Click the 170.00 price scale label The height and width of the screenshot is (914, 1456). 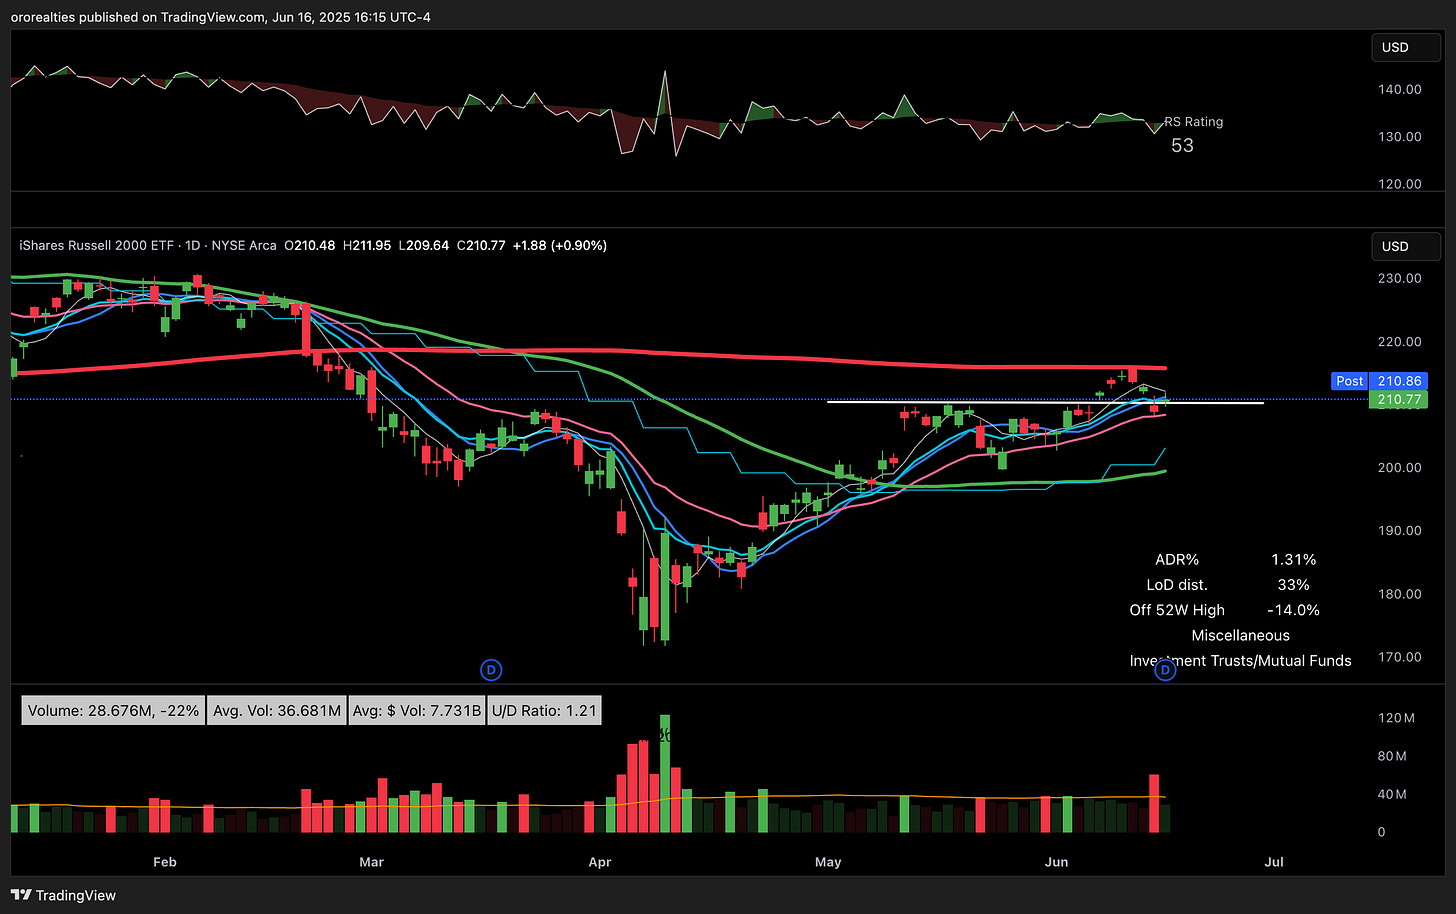[x=1399, y=657]
